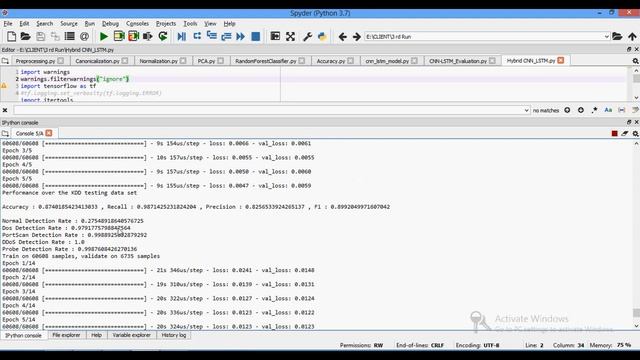
Task: Run the file with the green play icon
Action: click(x=104, y=36)
